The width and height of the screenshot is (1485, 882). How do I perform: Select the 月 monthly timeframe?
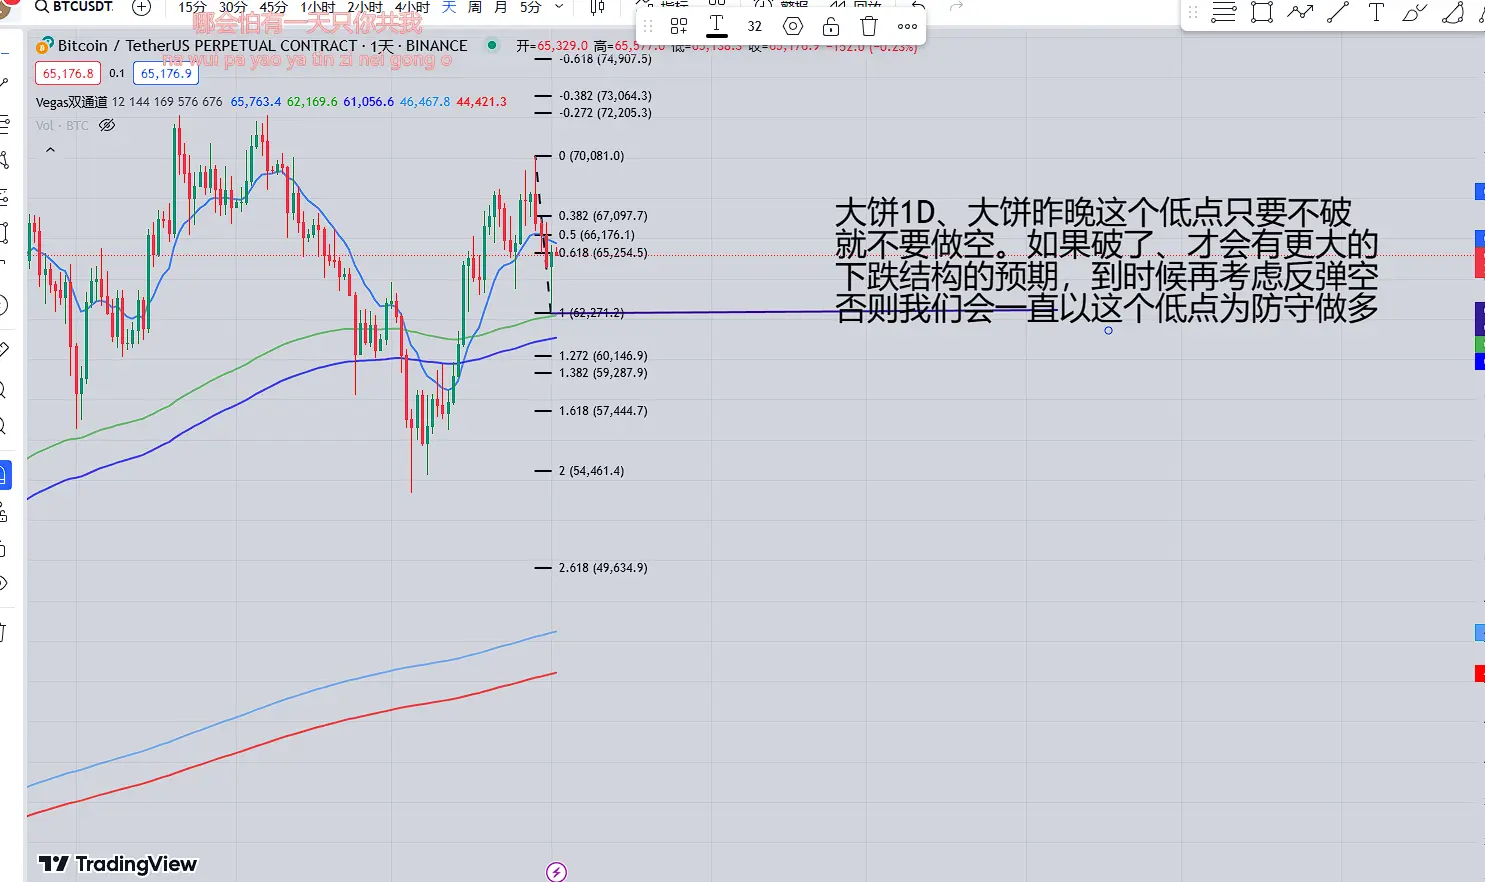501,7
